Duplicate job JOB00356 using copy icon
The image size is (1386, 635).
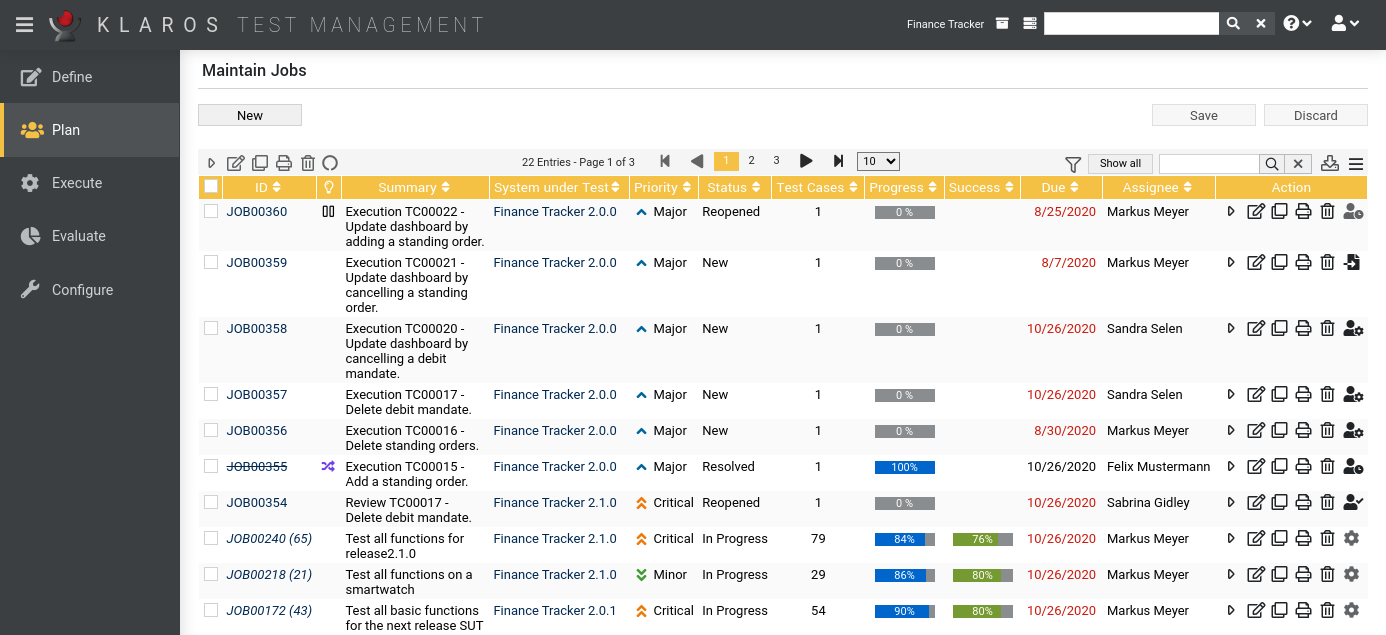coord(1279,431)
